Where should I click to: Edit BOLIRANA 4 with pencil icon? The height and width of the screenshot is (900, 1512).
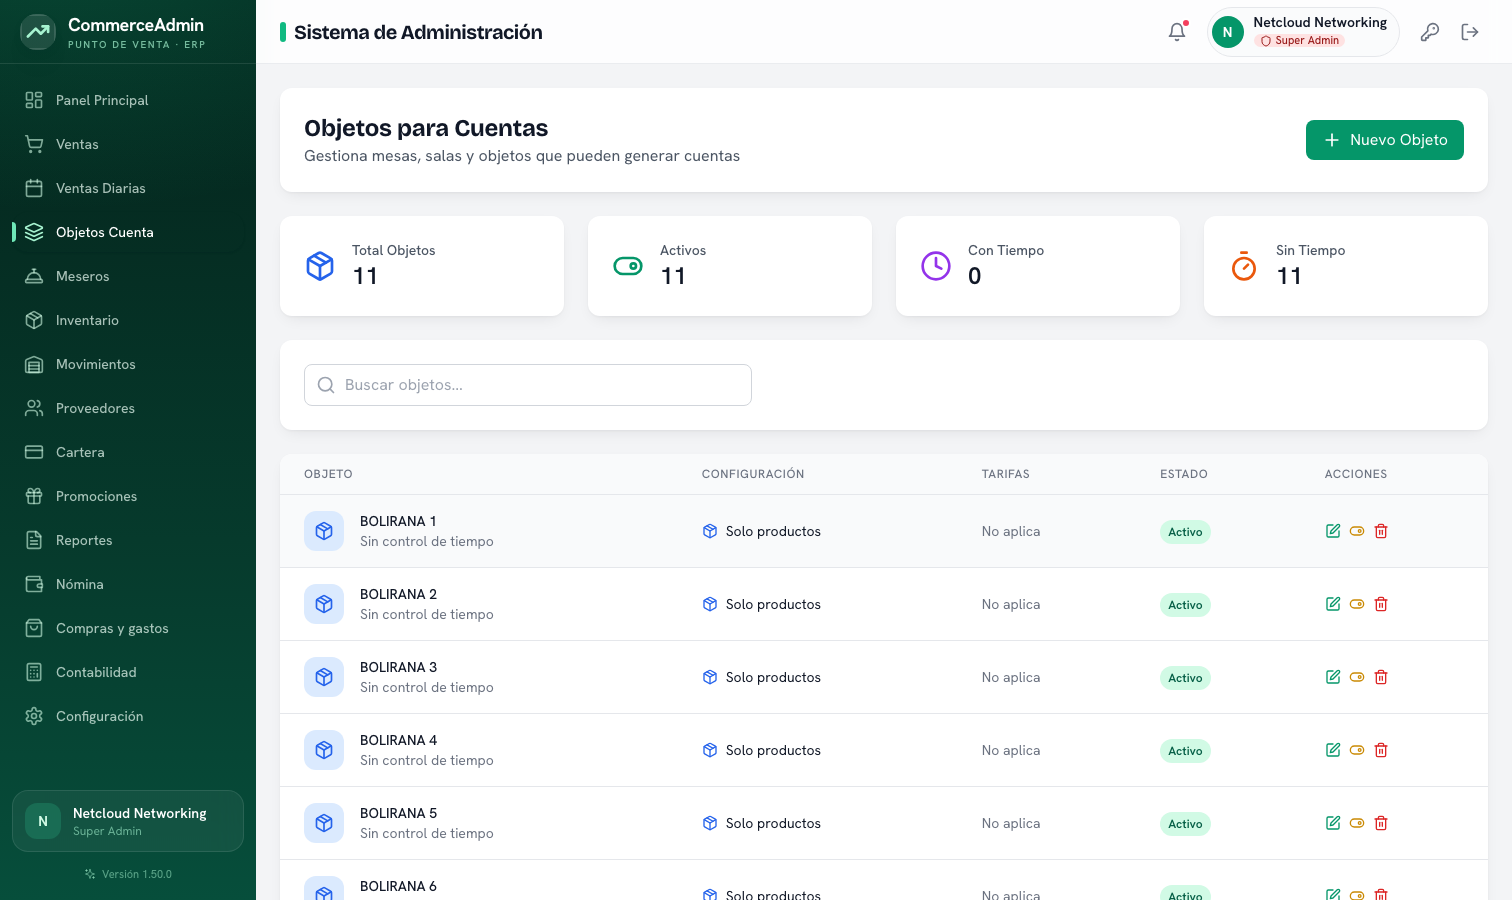1333,750
